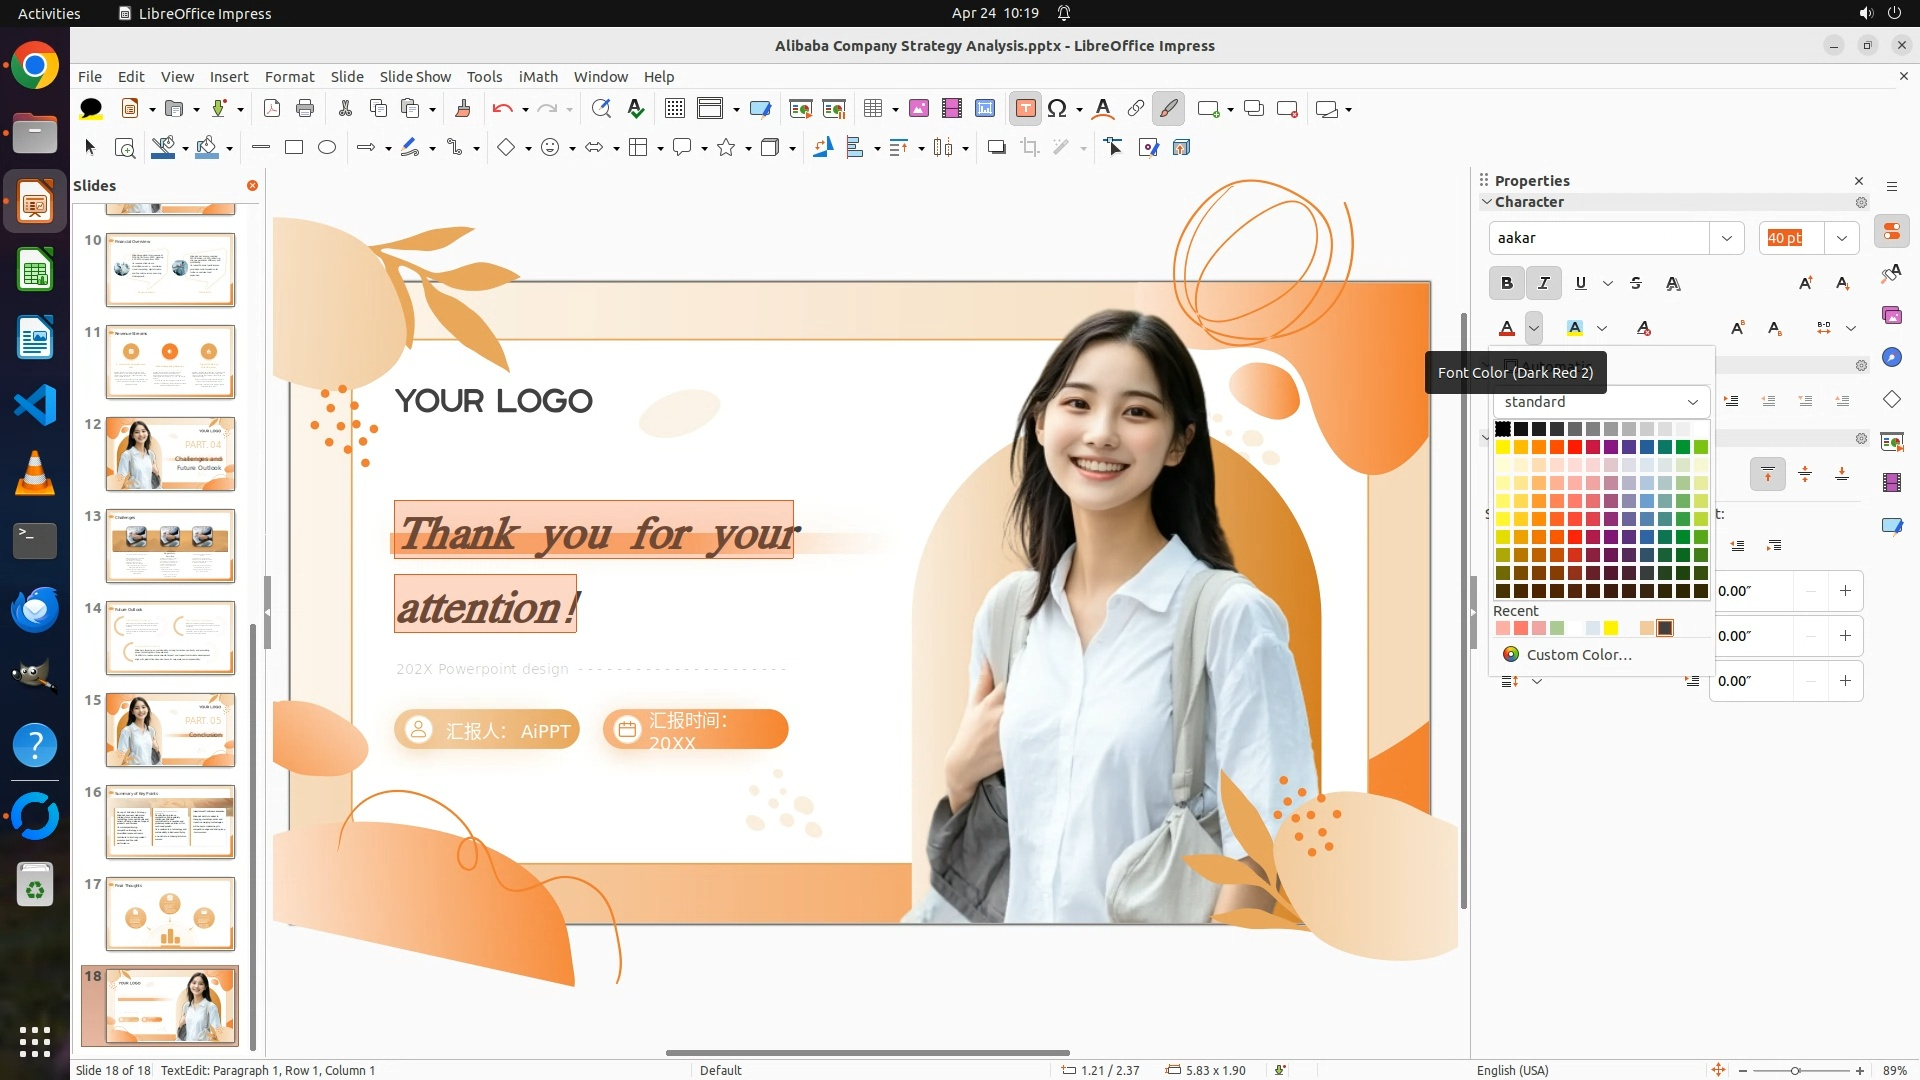
Task: Open the font name dropdown
Action: pos(1726,238)
